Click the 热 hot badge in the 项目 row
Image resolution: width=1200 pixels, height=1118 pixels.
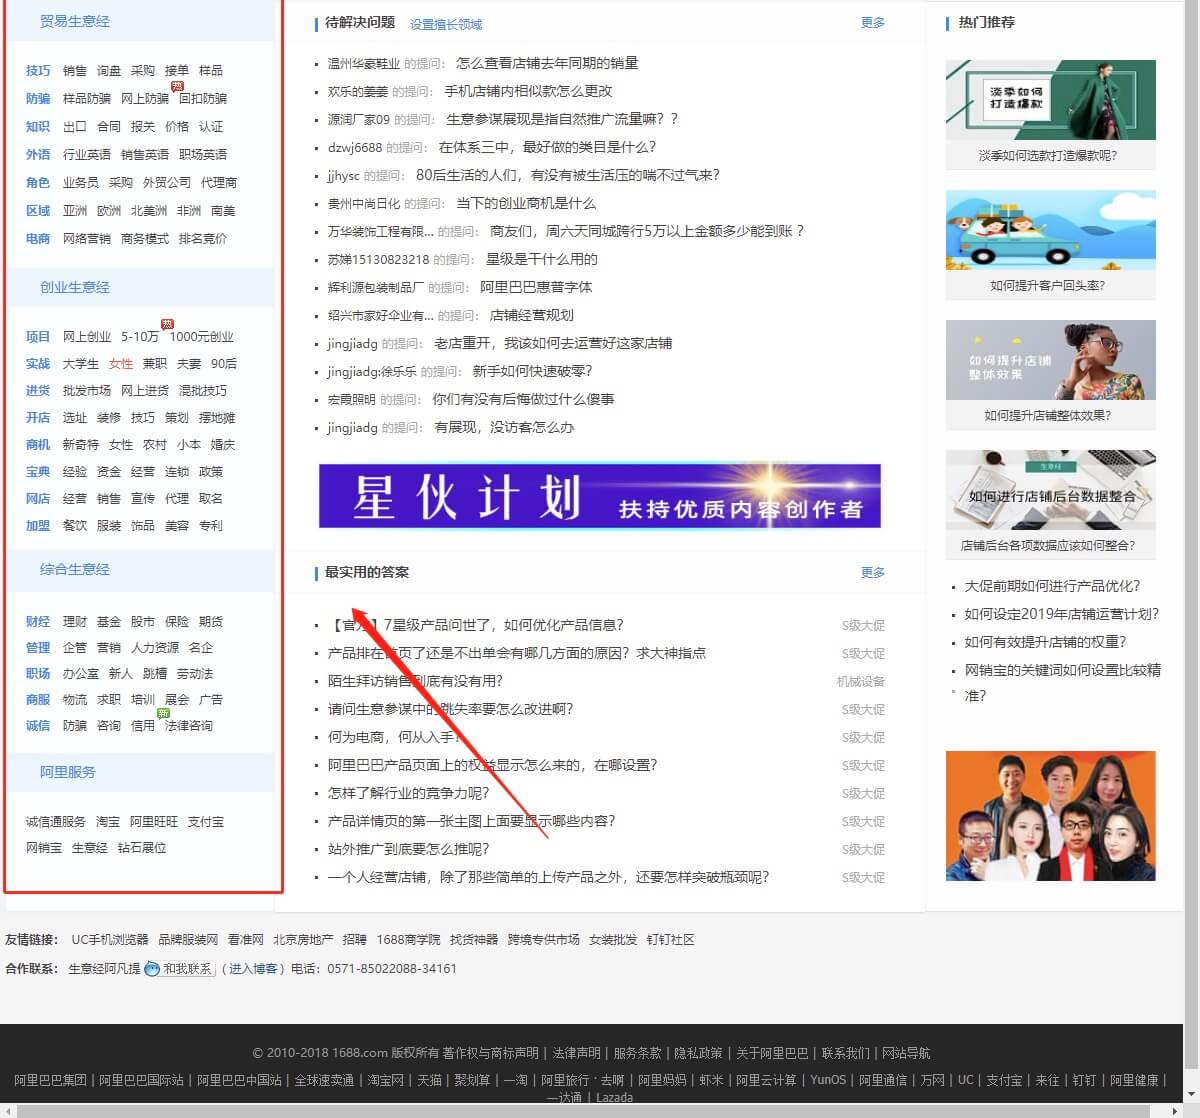pyautogui.click(x=167, y=324)
